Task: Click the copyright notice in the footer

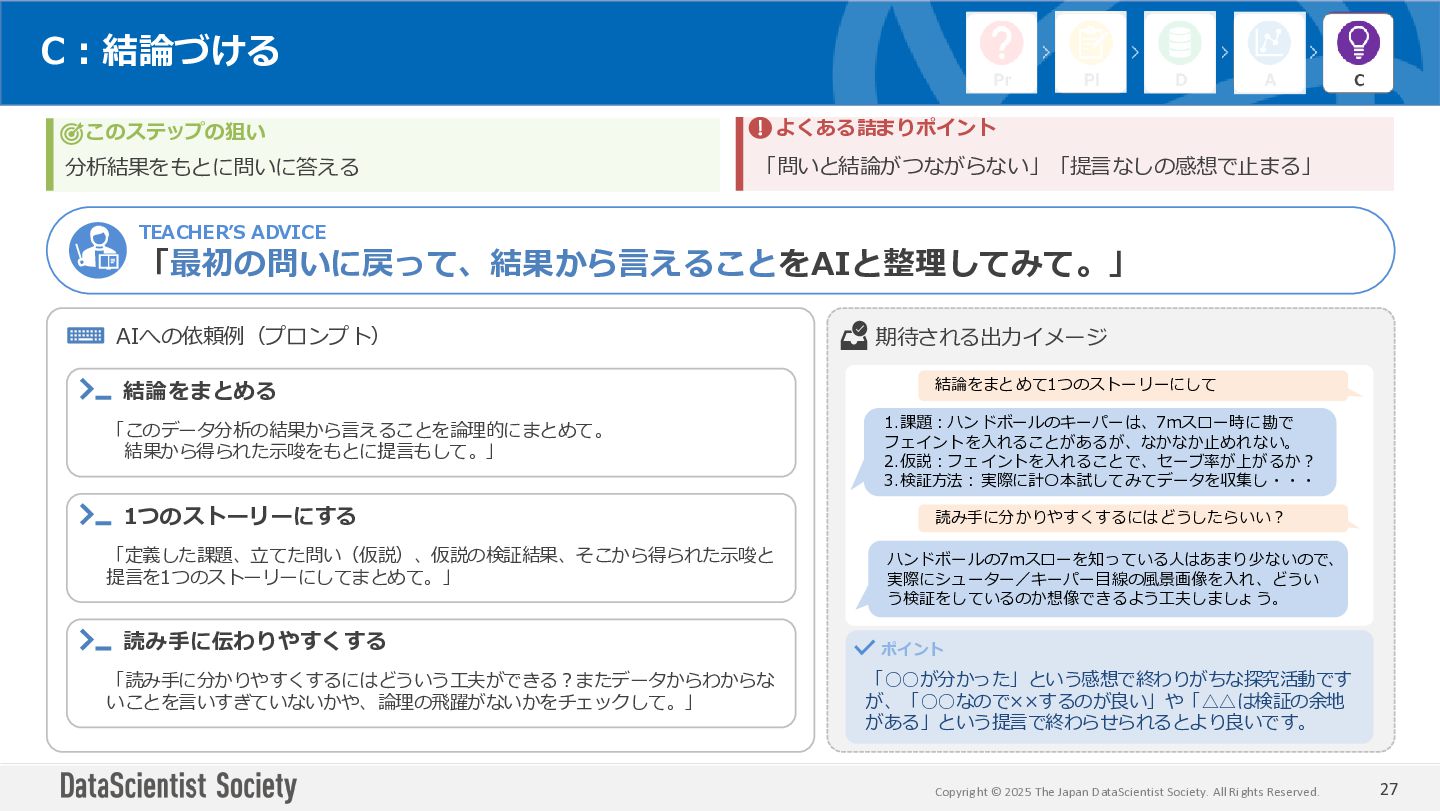Action: (x=1127, y=792)
